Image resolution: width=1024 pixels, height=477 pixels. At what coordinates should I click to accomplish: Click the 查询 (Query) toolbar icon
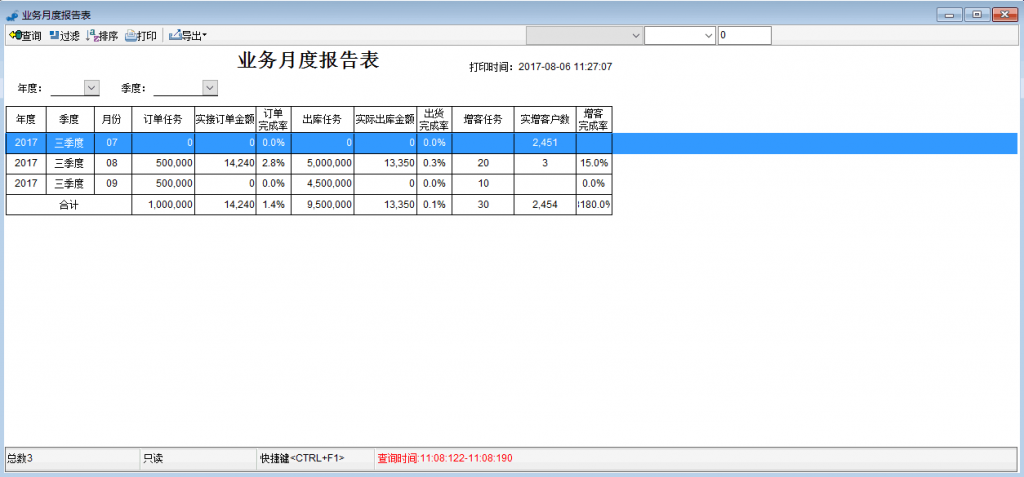pos(25,36)
